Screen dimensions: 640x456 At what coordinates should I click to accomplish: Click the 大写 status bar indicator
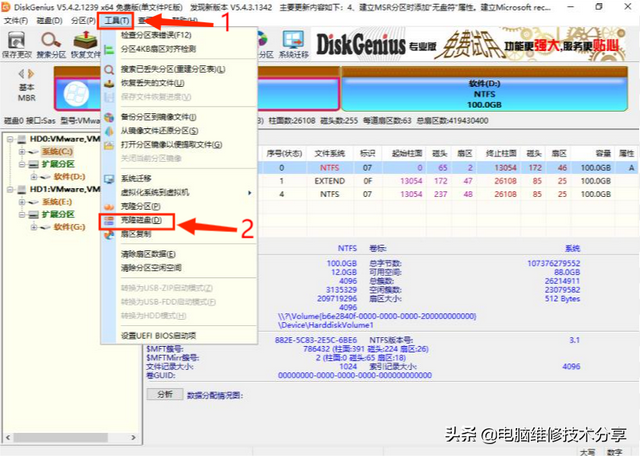tap(588, 452)
